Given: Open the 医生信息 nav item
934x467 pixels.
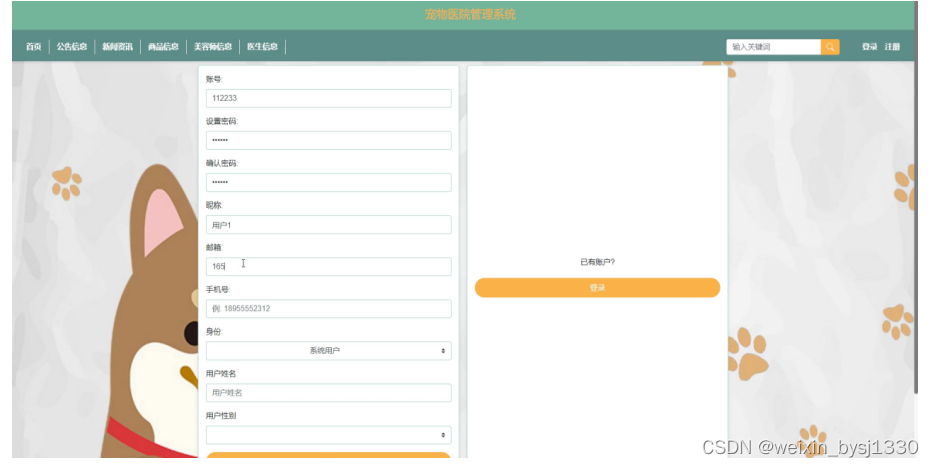Looking at the screenshot, I should click(x=263, y=46).
